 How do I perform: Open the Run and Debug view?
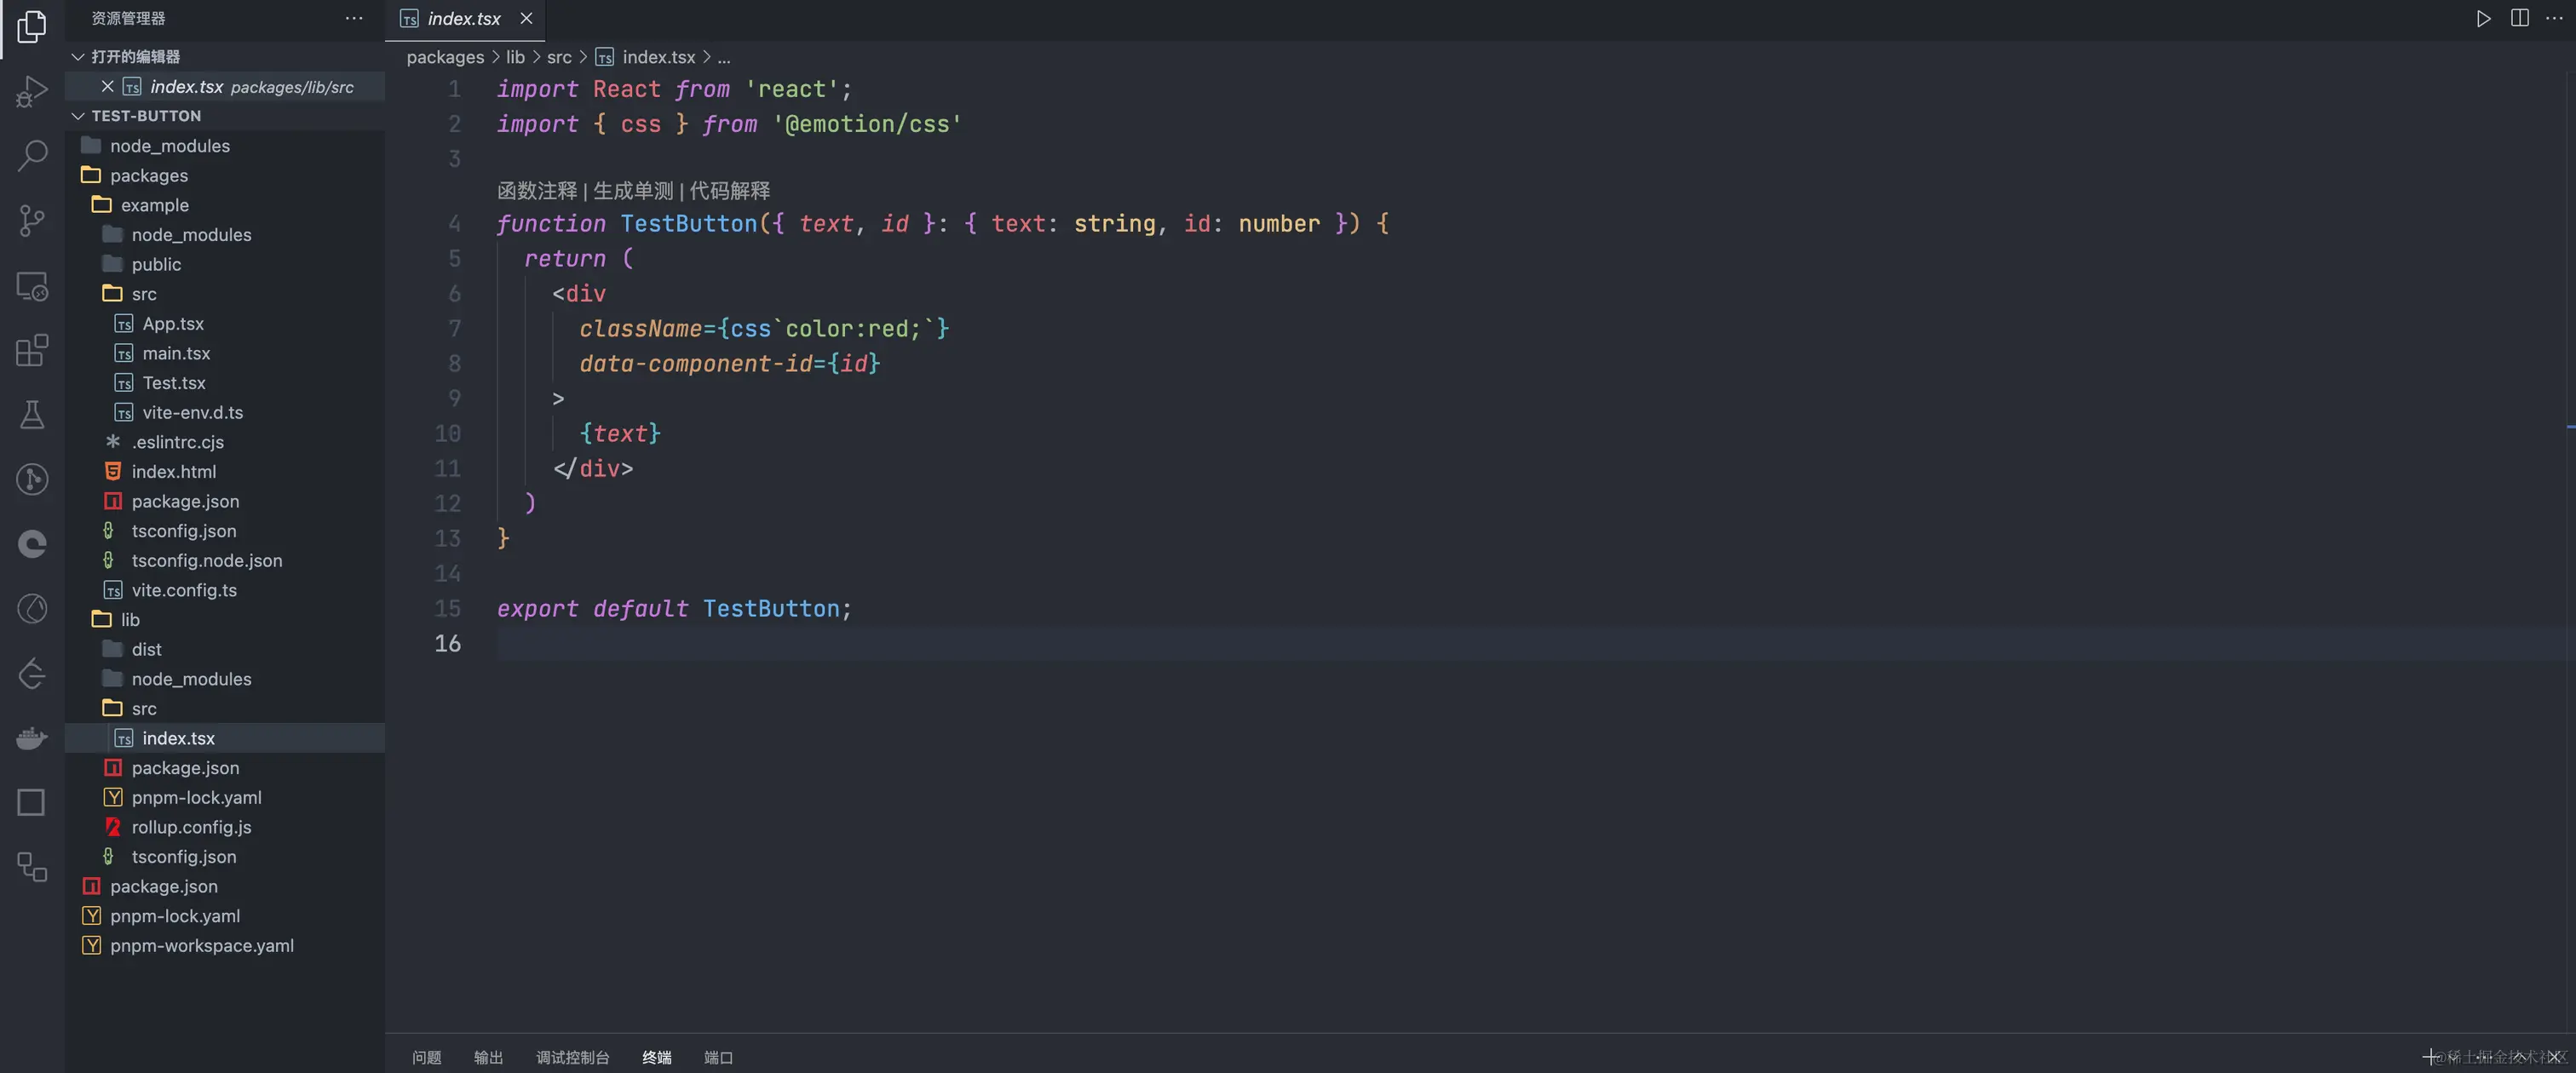[x=32, y=91]
